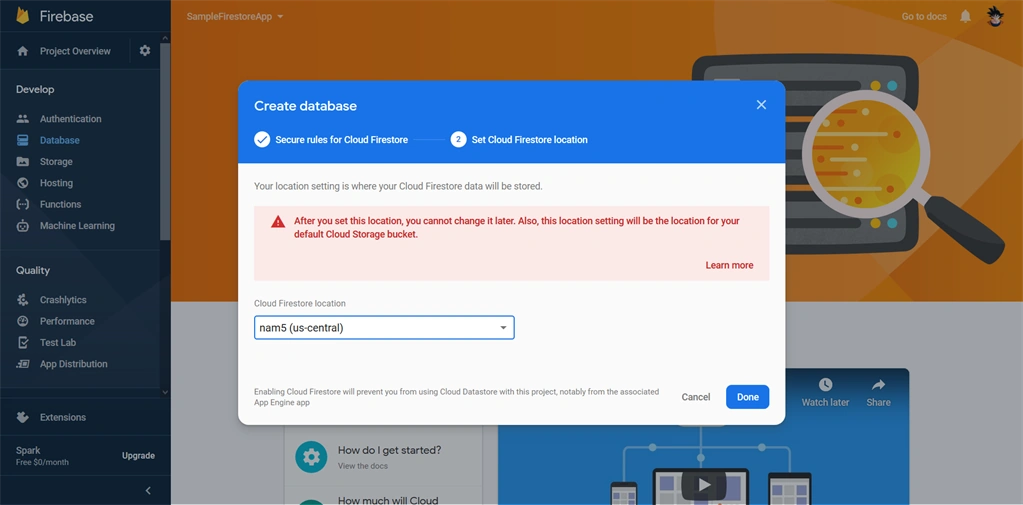Image resolution: width=1023 pixels, height=505 pixels.
Task: Click the Quality section heading
Action: (x=33, y=270)
